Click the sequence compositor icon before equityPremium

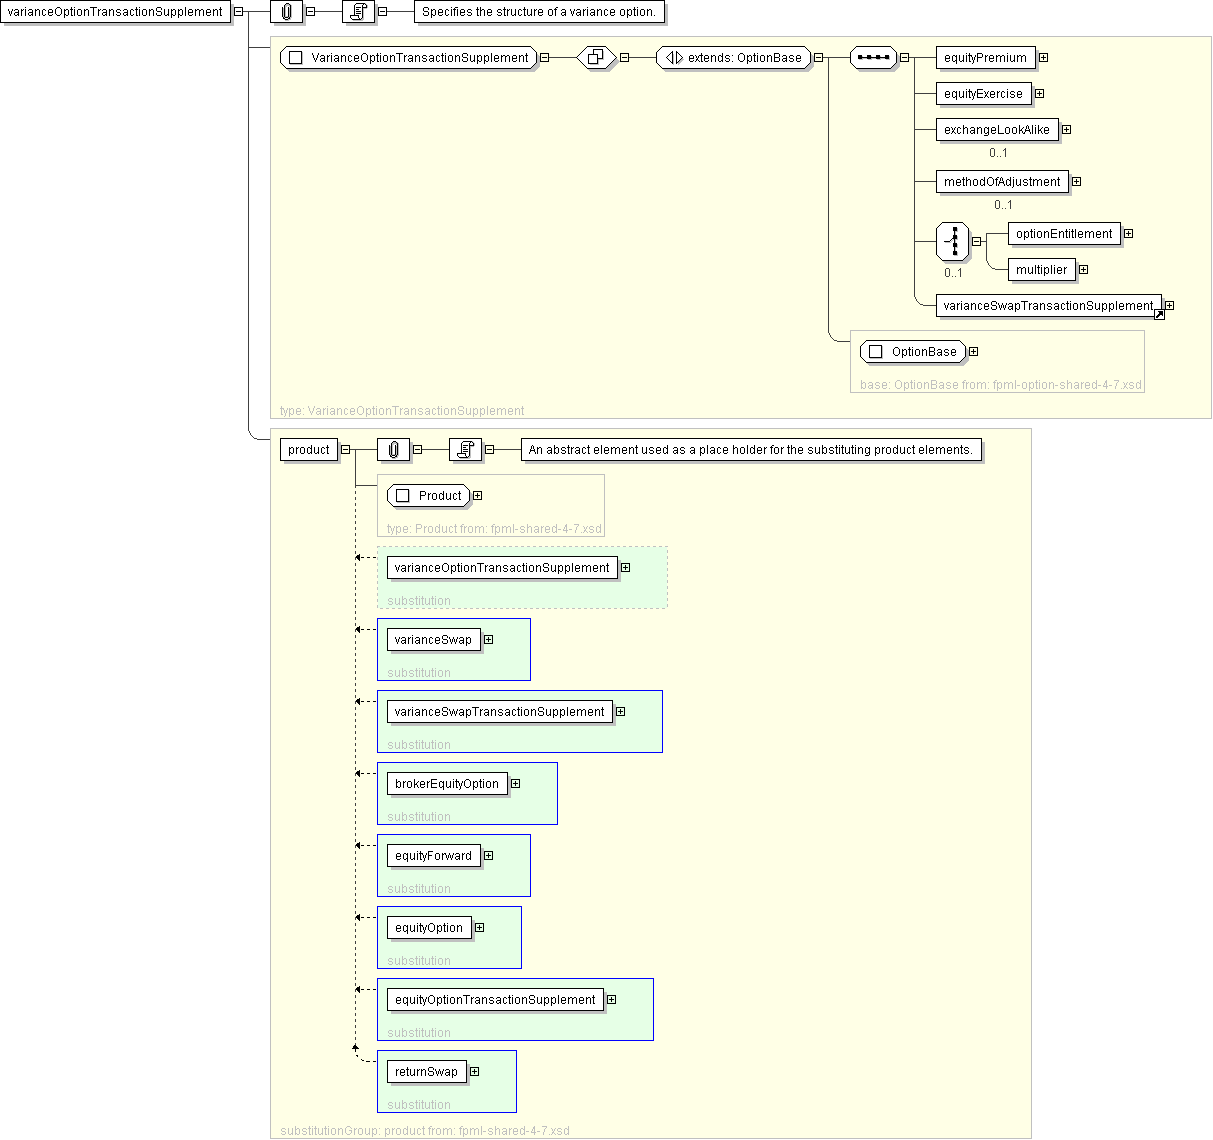click(873, 57)
